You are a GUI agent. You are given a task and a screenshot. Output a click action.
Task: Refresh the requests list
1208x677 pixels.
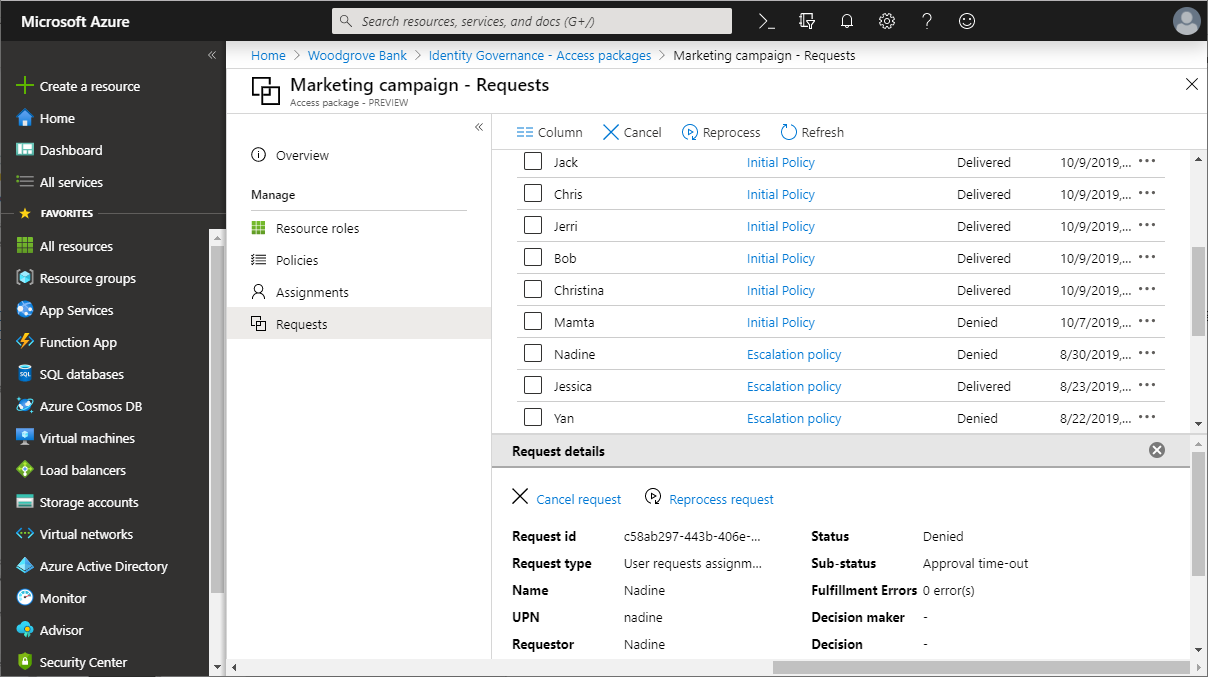812,131
